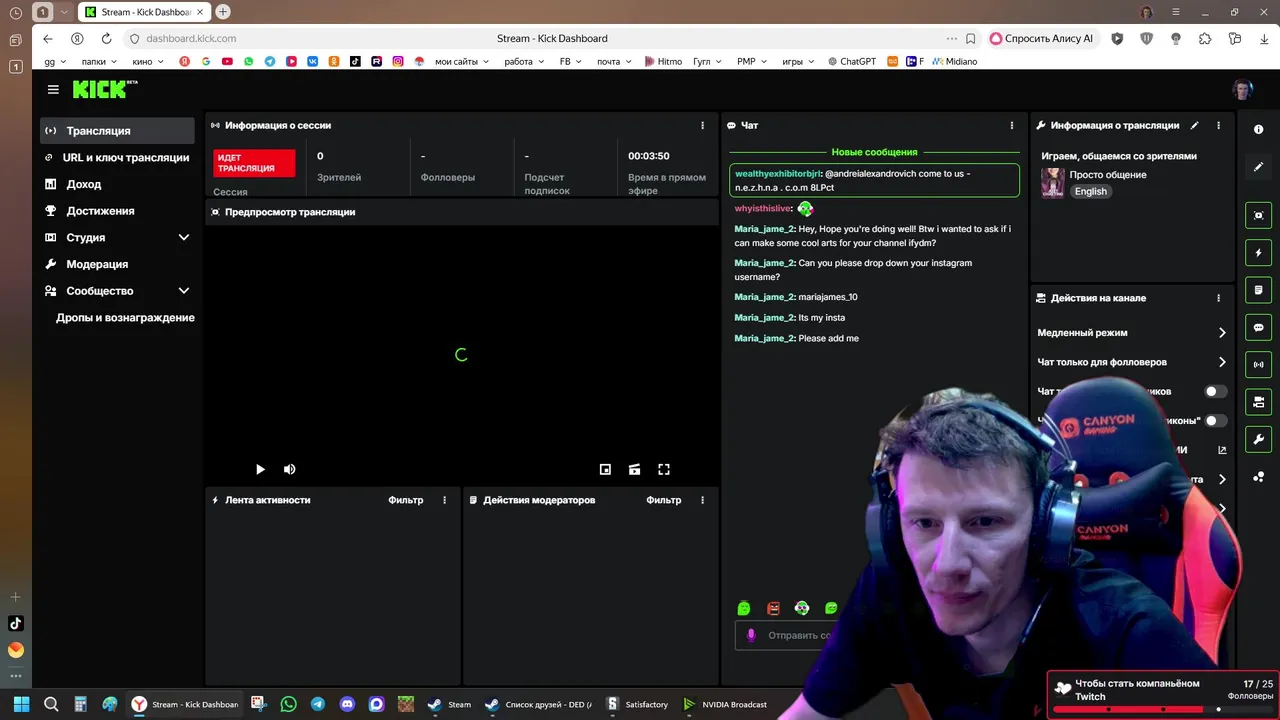Open Действия на канале panel options
The image size is (1280, 720).
coord(1218,298)
